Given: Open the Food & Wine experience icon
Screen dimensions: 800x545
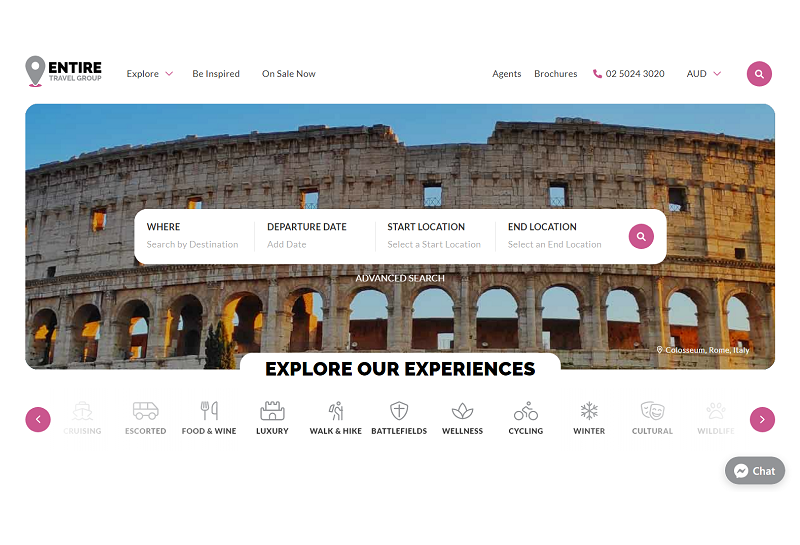Looking at the screenshot, I should coord(209,411).
